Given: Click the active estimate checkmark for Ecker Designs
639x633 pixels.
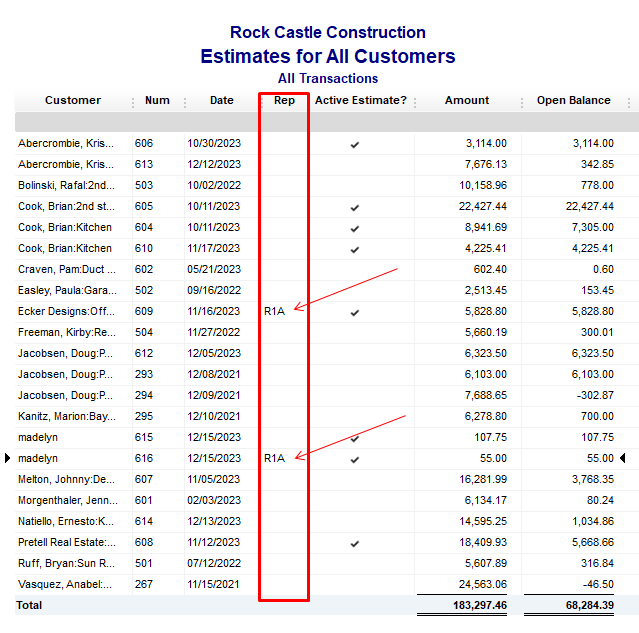Looking at the screenshot, I should (x=355, y=313).
